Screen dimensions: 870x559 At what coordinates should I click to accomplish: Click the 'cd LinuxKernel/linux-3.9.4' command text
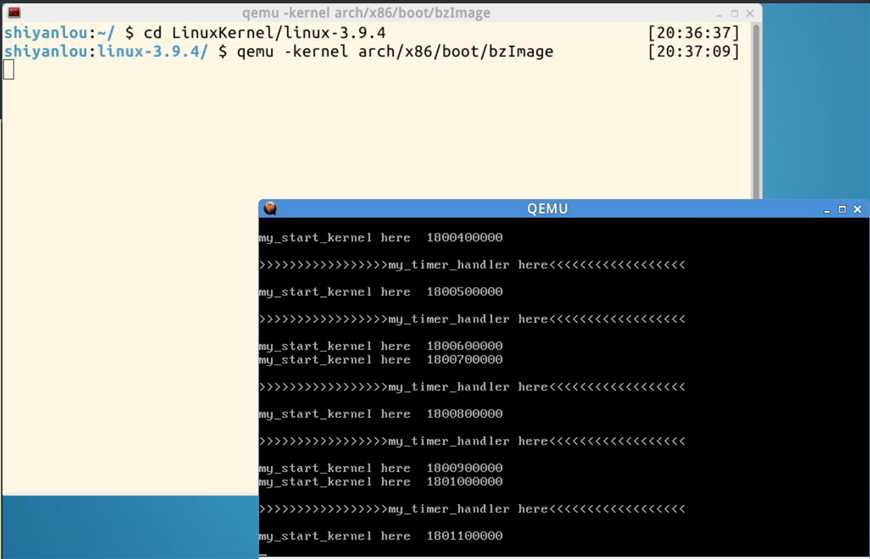coord(265,33)
